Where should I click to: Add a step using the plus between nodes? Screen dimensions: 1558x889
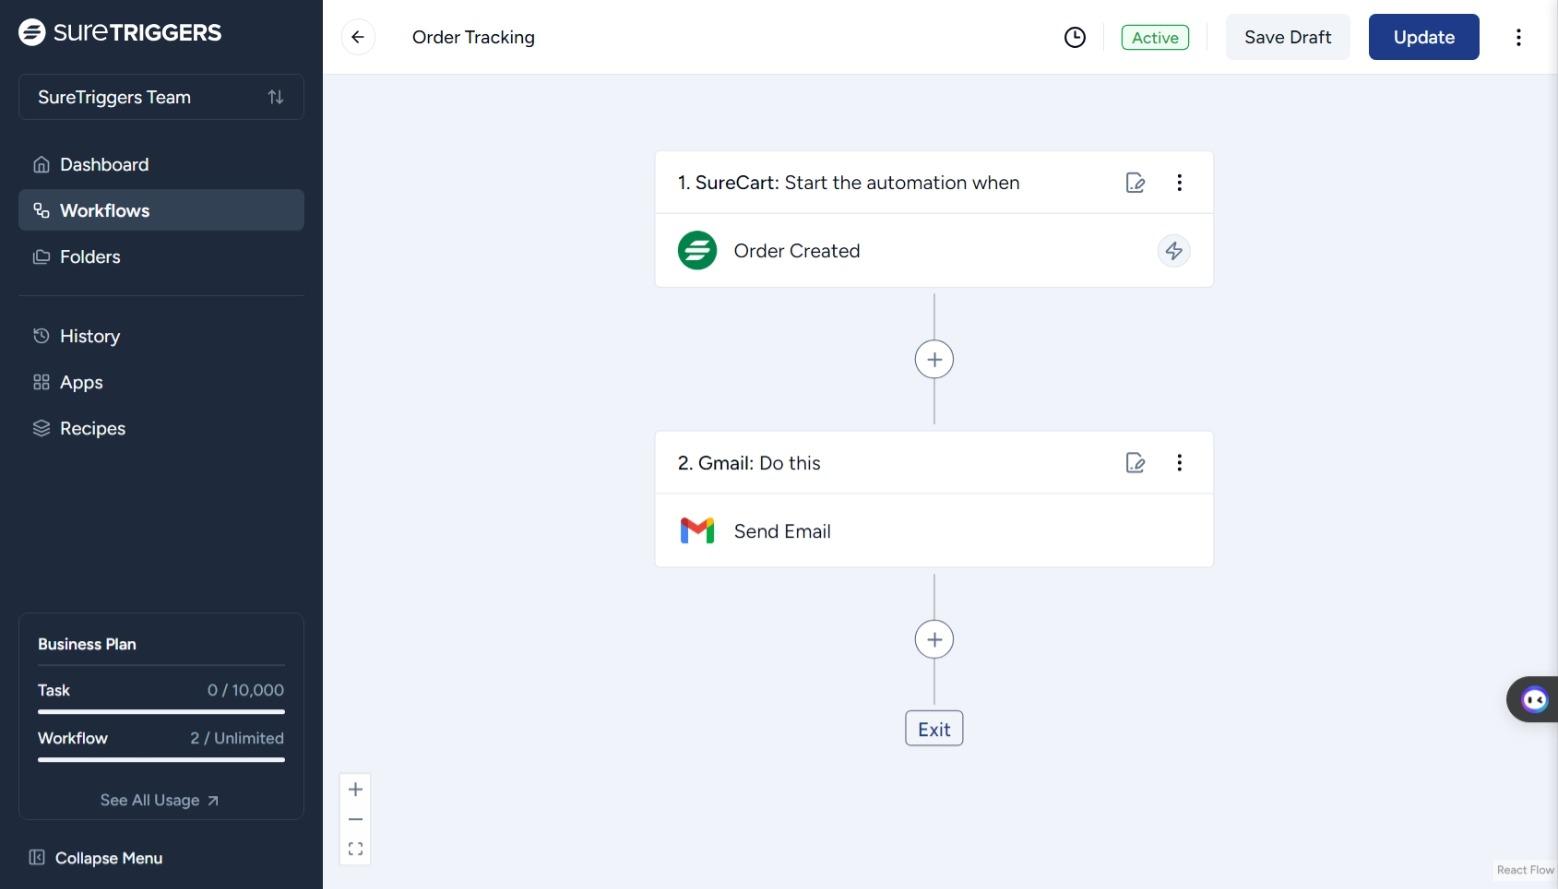(933, 359)
